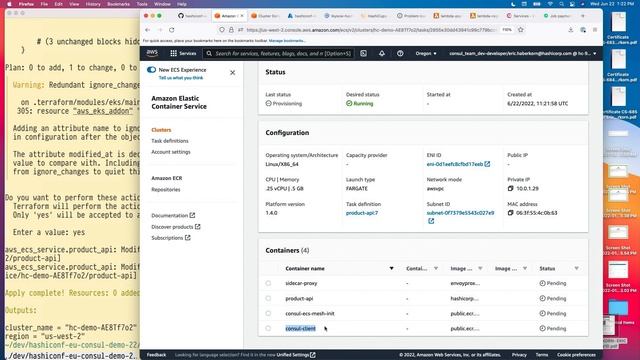Click the Pending status clock for sidecar-proxy
The height and width of the screenshot is (360, 640).
click(542, 283)
